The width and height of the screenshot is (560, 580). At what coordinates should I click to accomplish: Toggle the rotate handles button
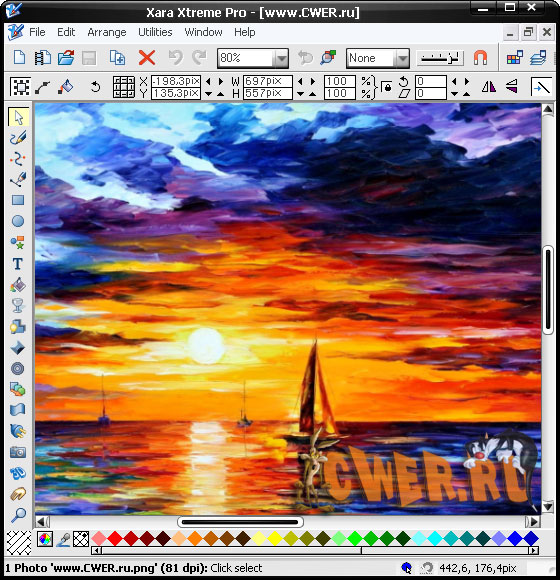coord(95,87)
